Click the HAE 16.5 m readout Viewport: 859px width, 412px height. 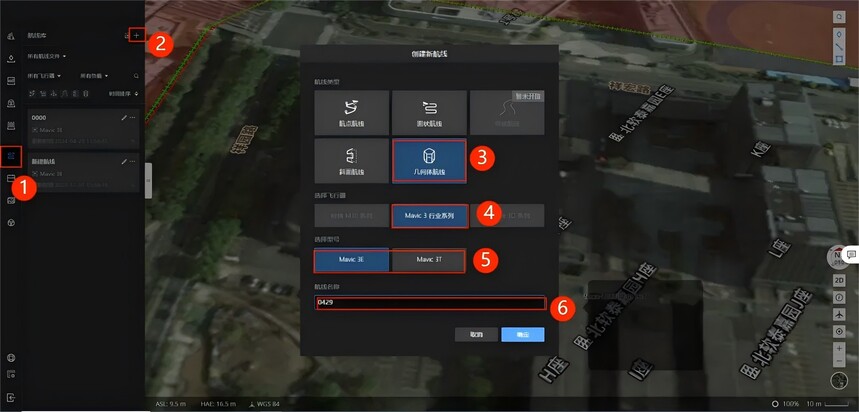click(217, 404)
